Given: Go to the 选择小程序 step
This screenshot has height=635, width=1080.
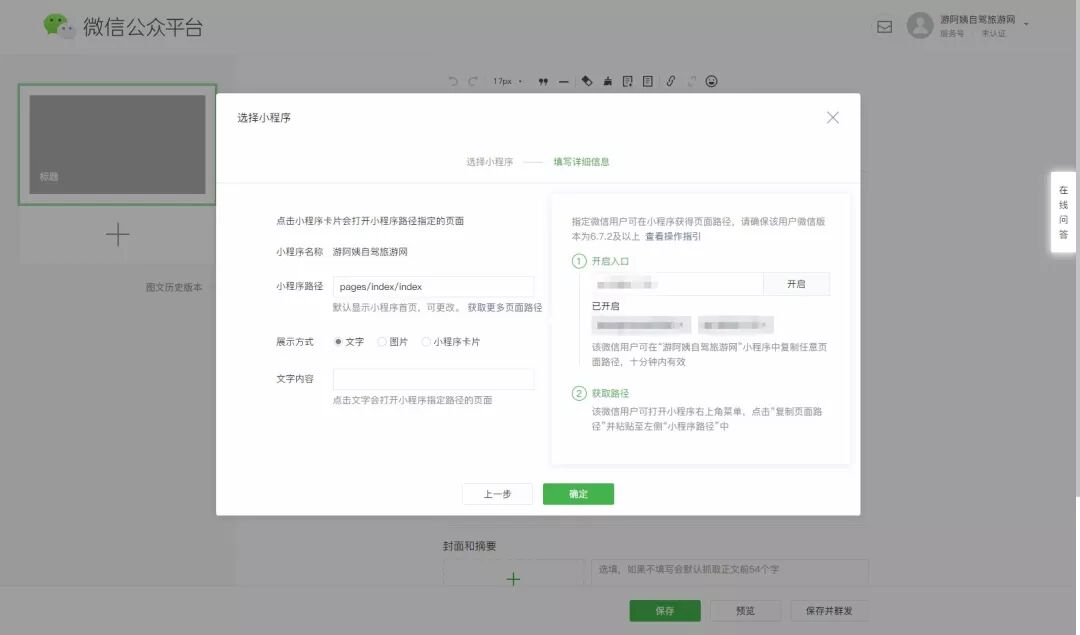Looking at the screenshot, I should tap(490, 162).
